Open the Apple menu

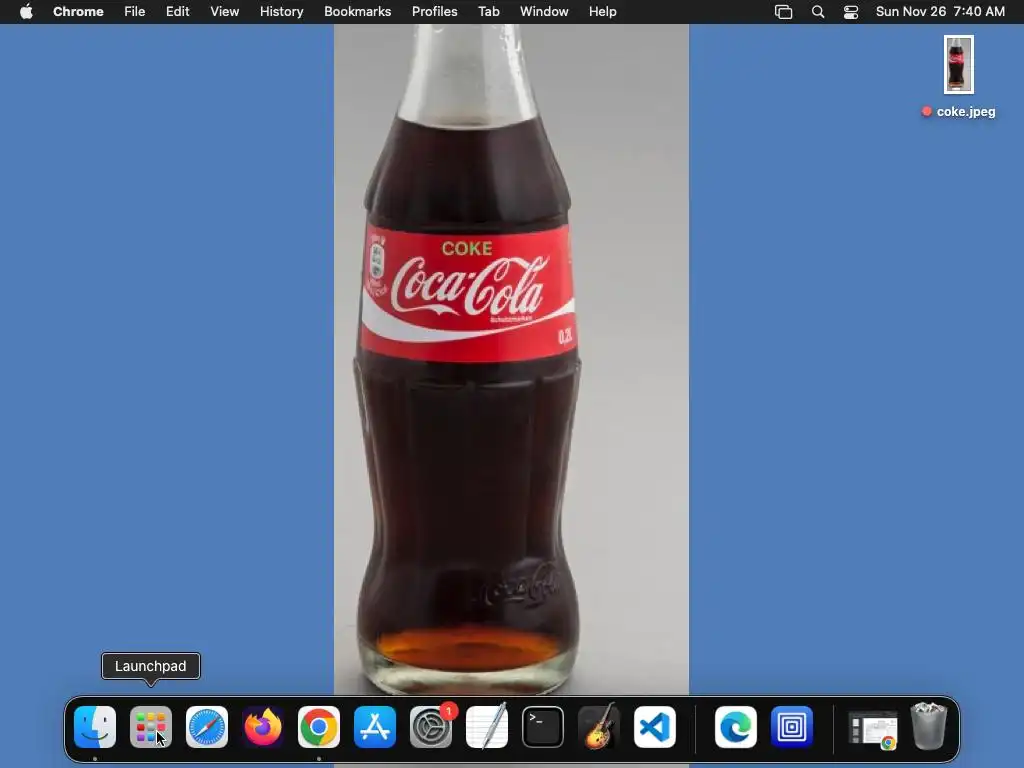click(26, 12)
